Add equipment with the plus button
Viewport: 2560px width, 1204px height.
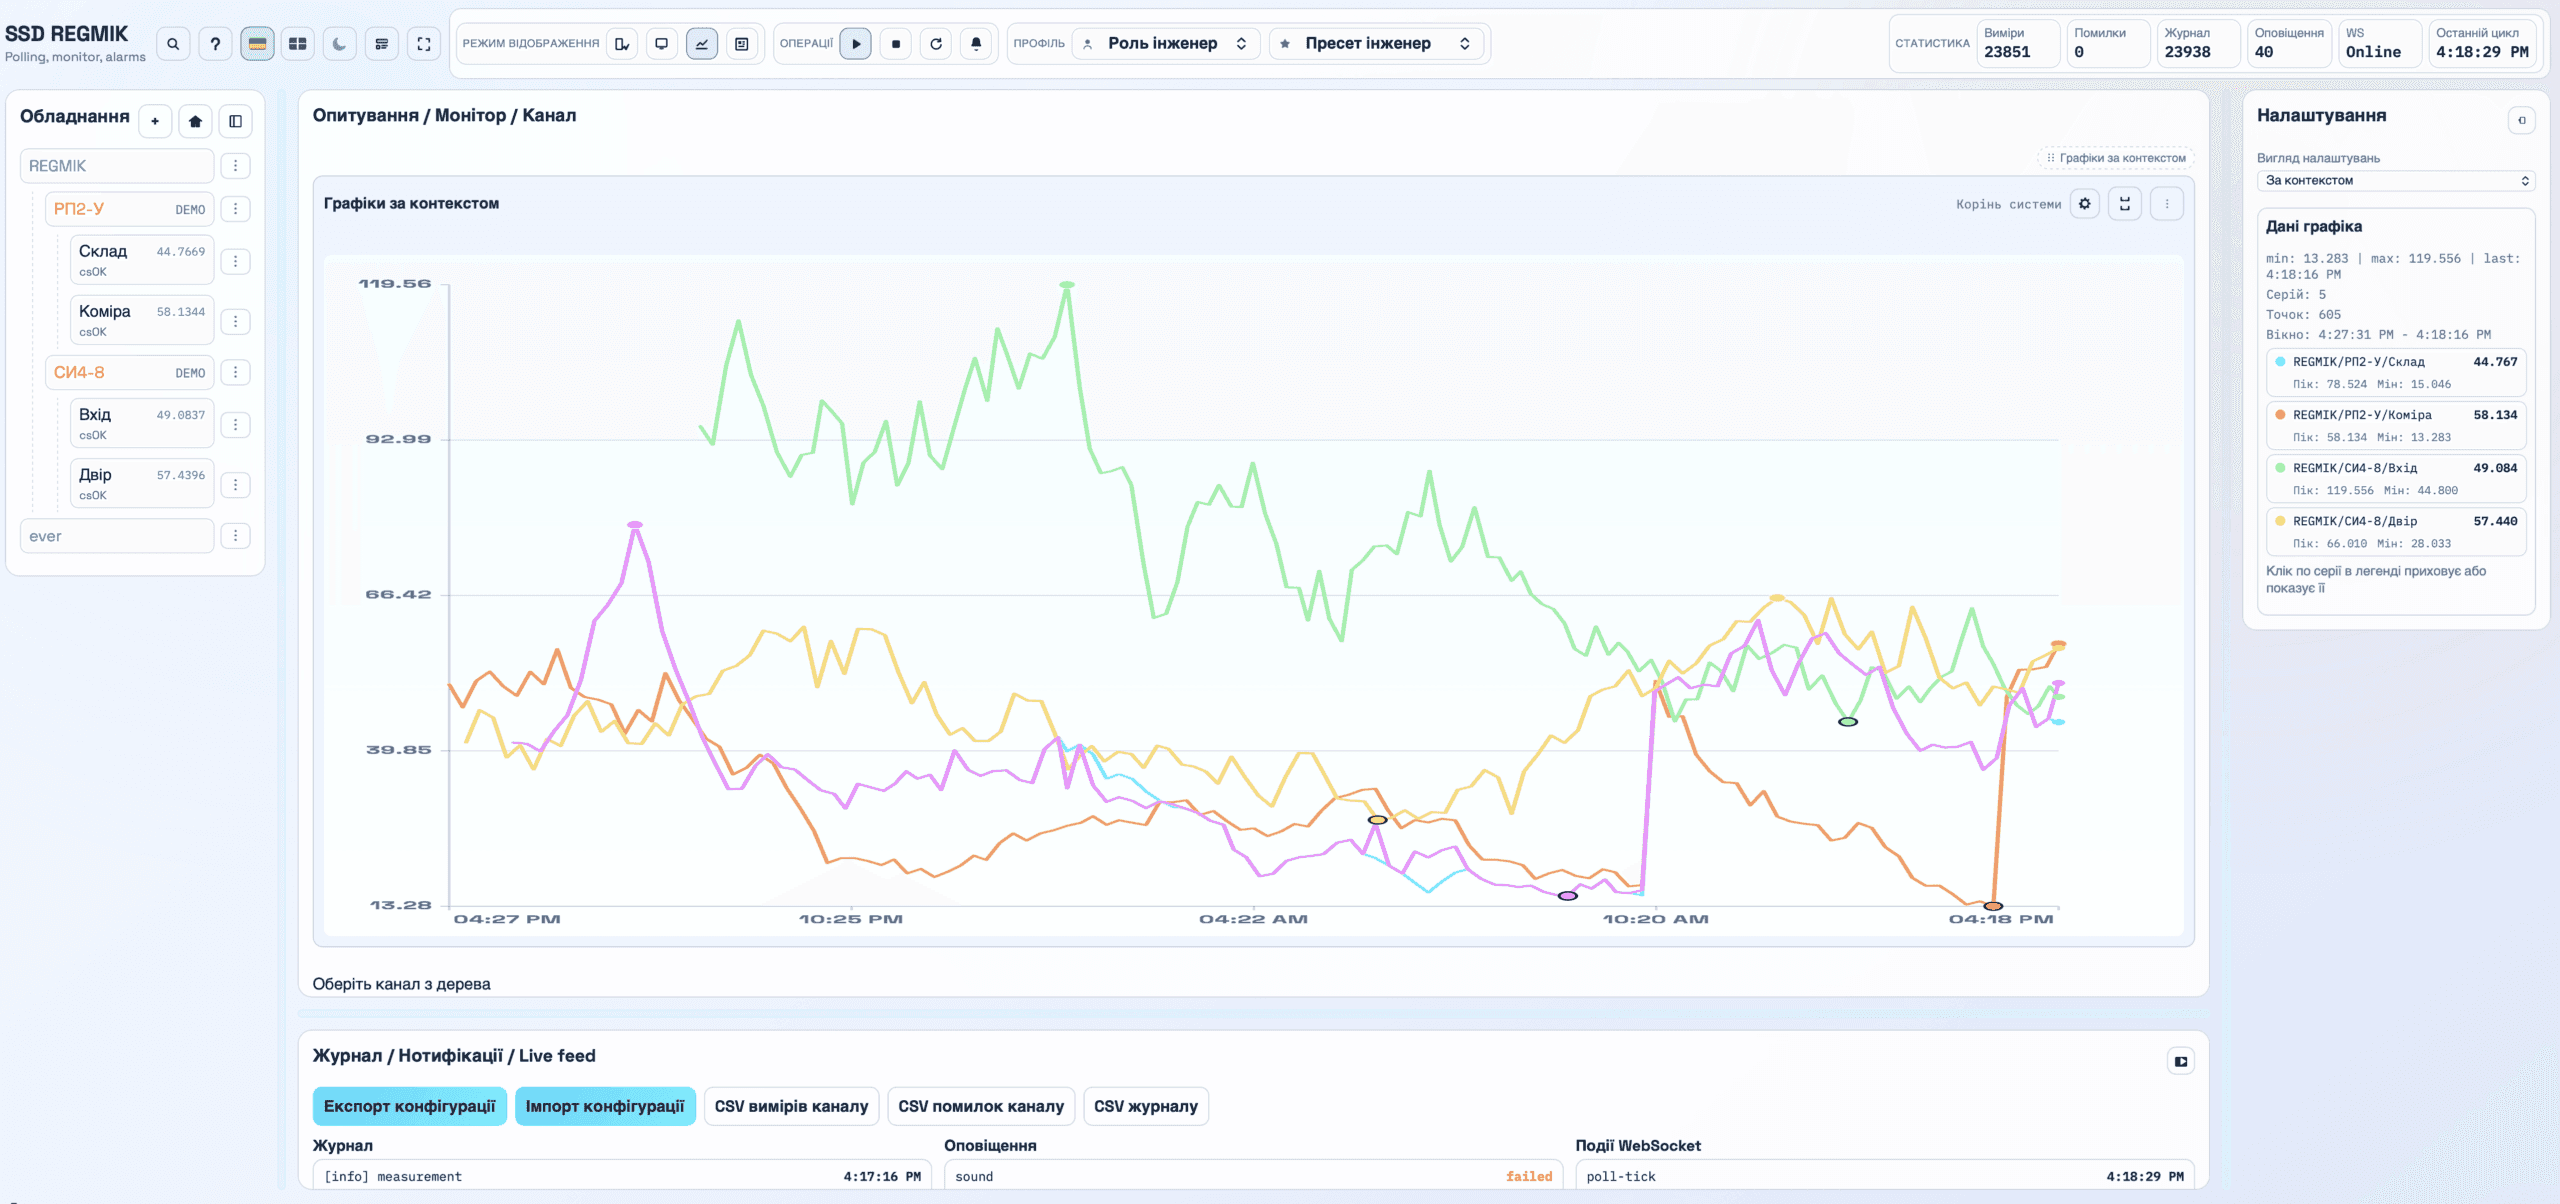[x=155, y=121]
